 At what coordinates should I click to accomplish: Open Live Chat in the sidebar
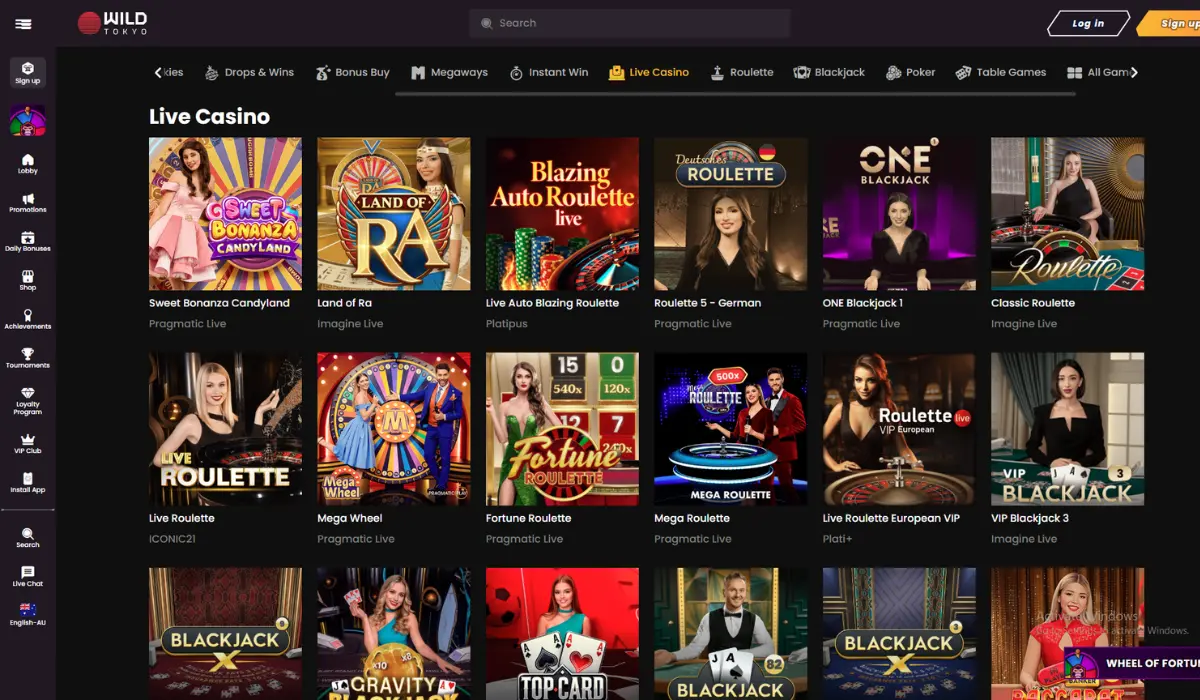click(28, 577)
